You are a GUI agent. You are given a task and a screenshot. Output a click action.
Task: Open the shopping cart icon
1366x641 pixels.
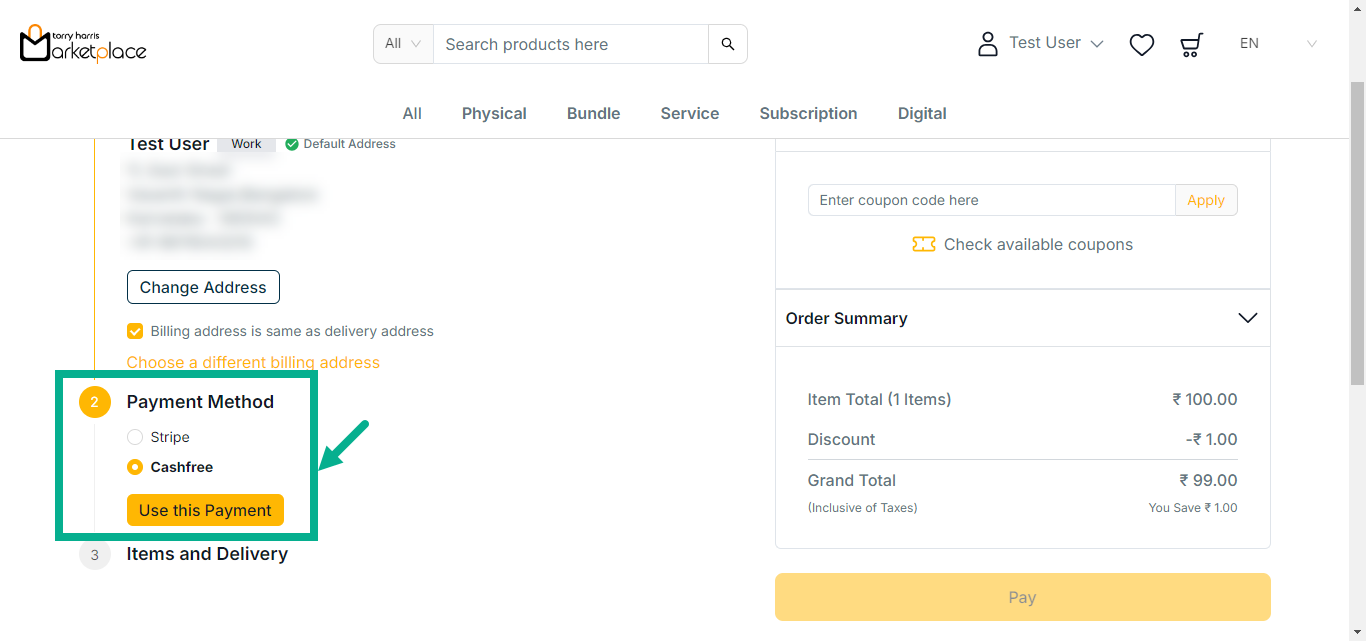pos(1191,44)
